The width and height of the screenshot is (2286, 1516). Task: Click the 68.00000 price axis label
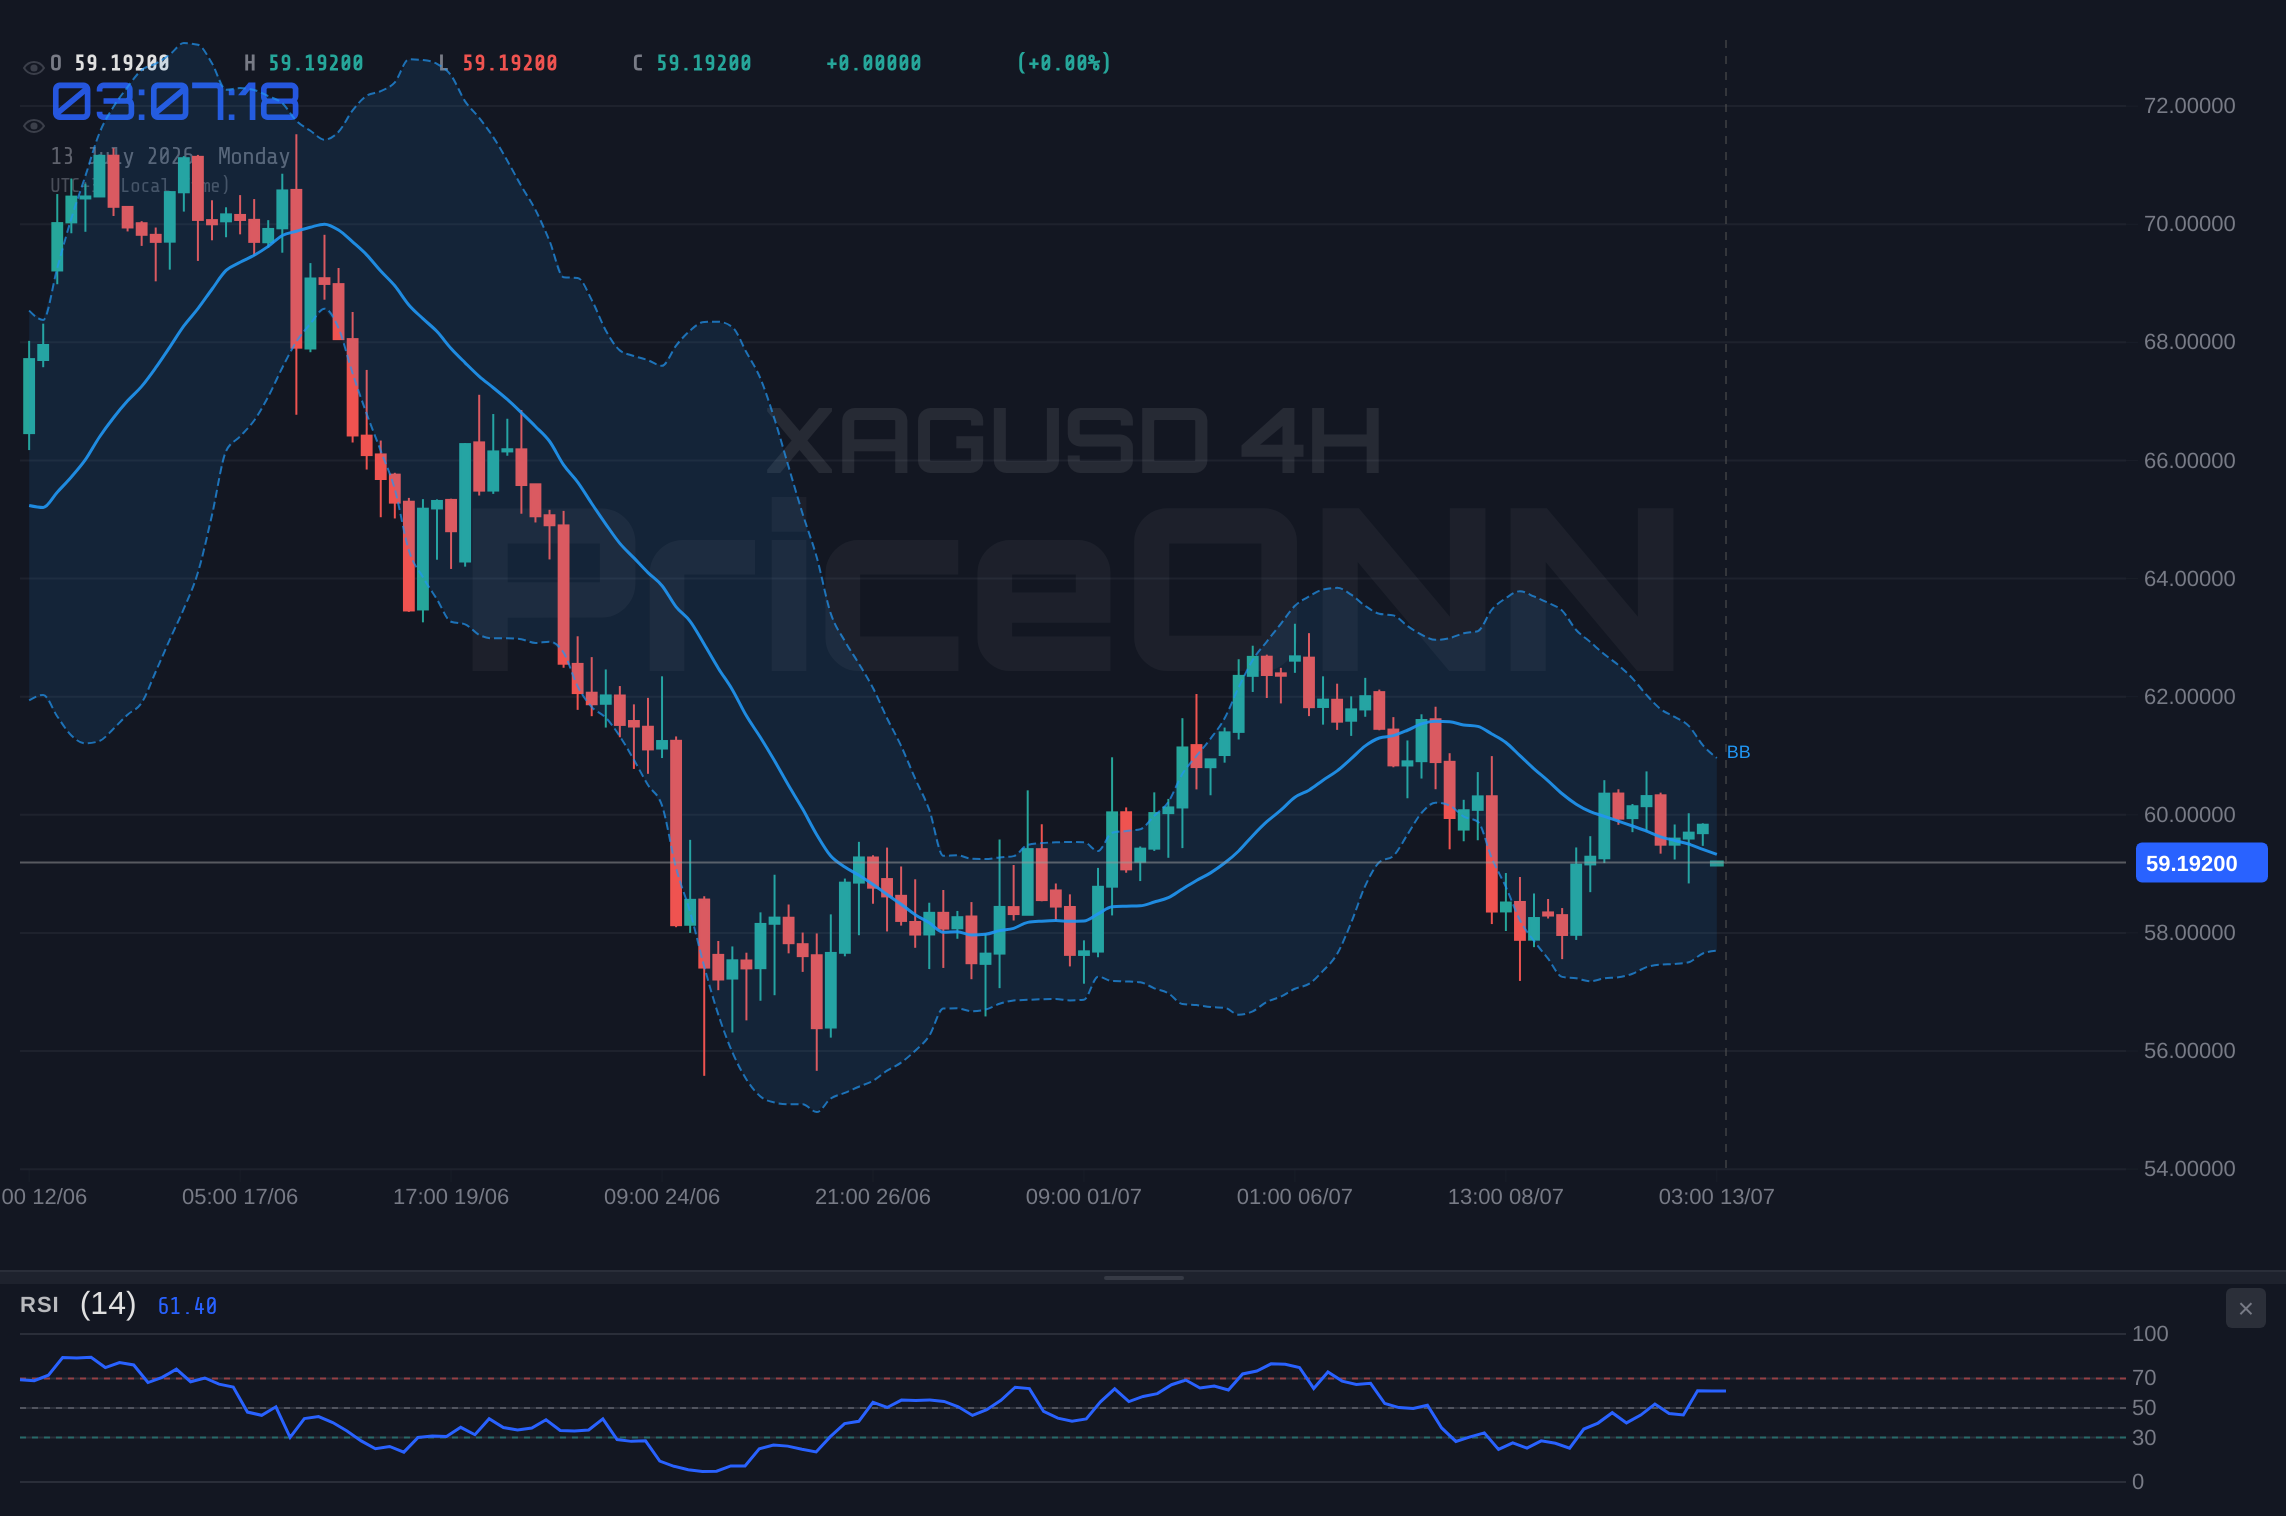pyautogui.click(x=2189, y=342)
